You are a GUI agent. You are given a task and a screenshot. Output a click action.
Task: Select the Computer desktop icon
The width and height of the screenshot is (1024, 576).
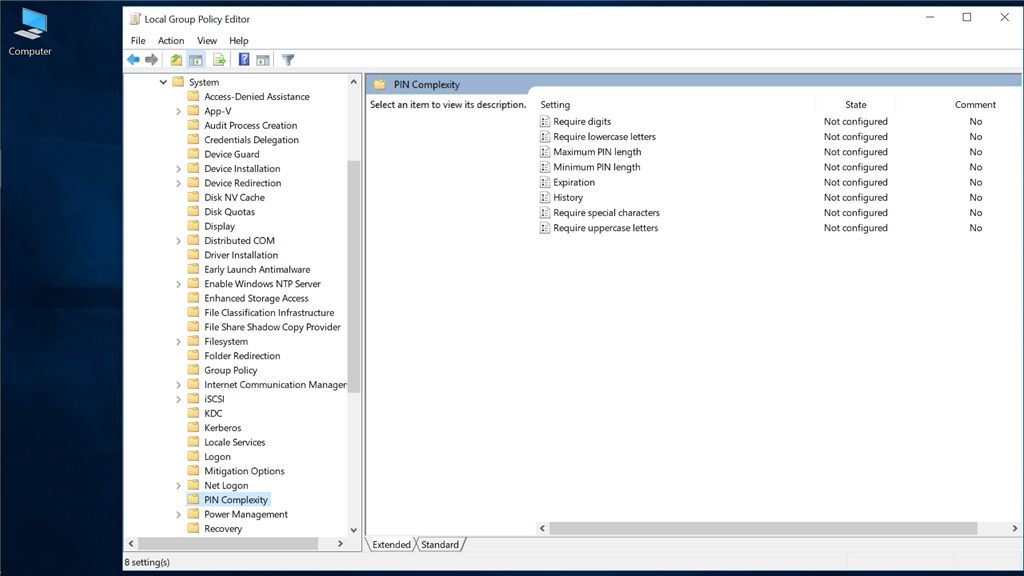click(x=30, y=33)
